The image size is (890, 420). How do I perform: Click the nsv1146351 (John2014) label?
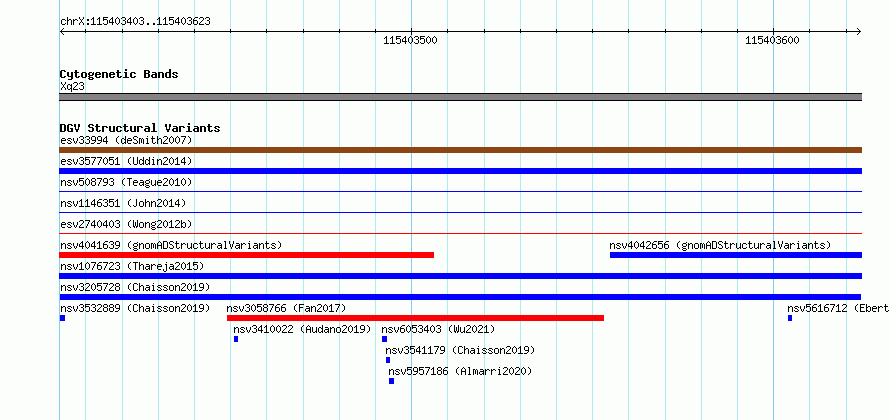123,203
